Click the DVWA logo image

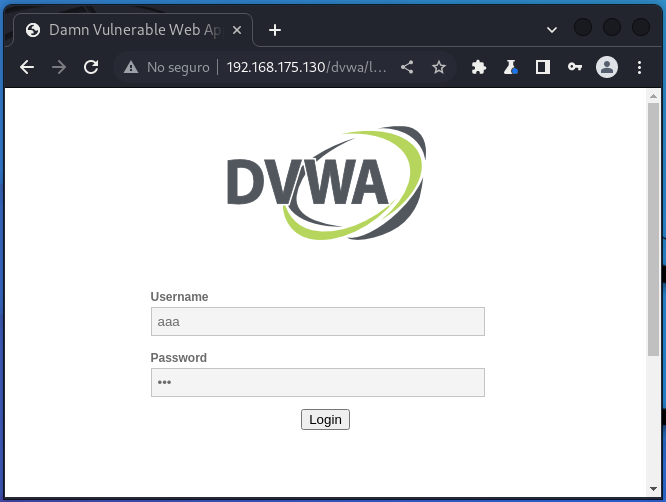326,183
